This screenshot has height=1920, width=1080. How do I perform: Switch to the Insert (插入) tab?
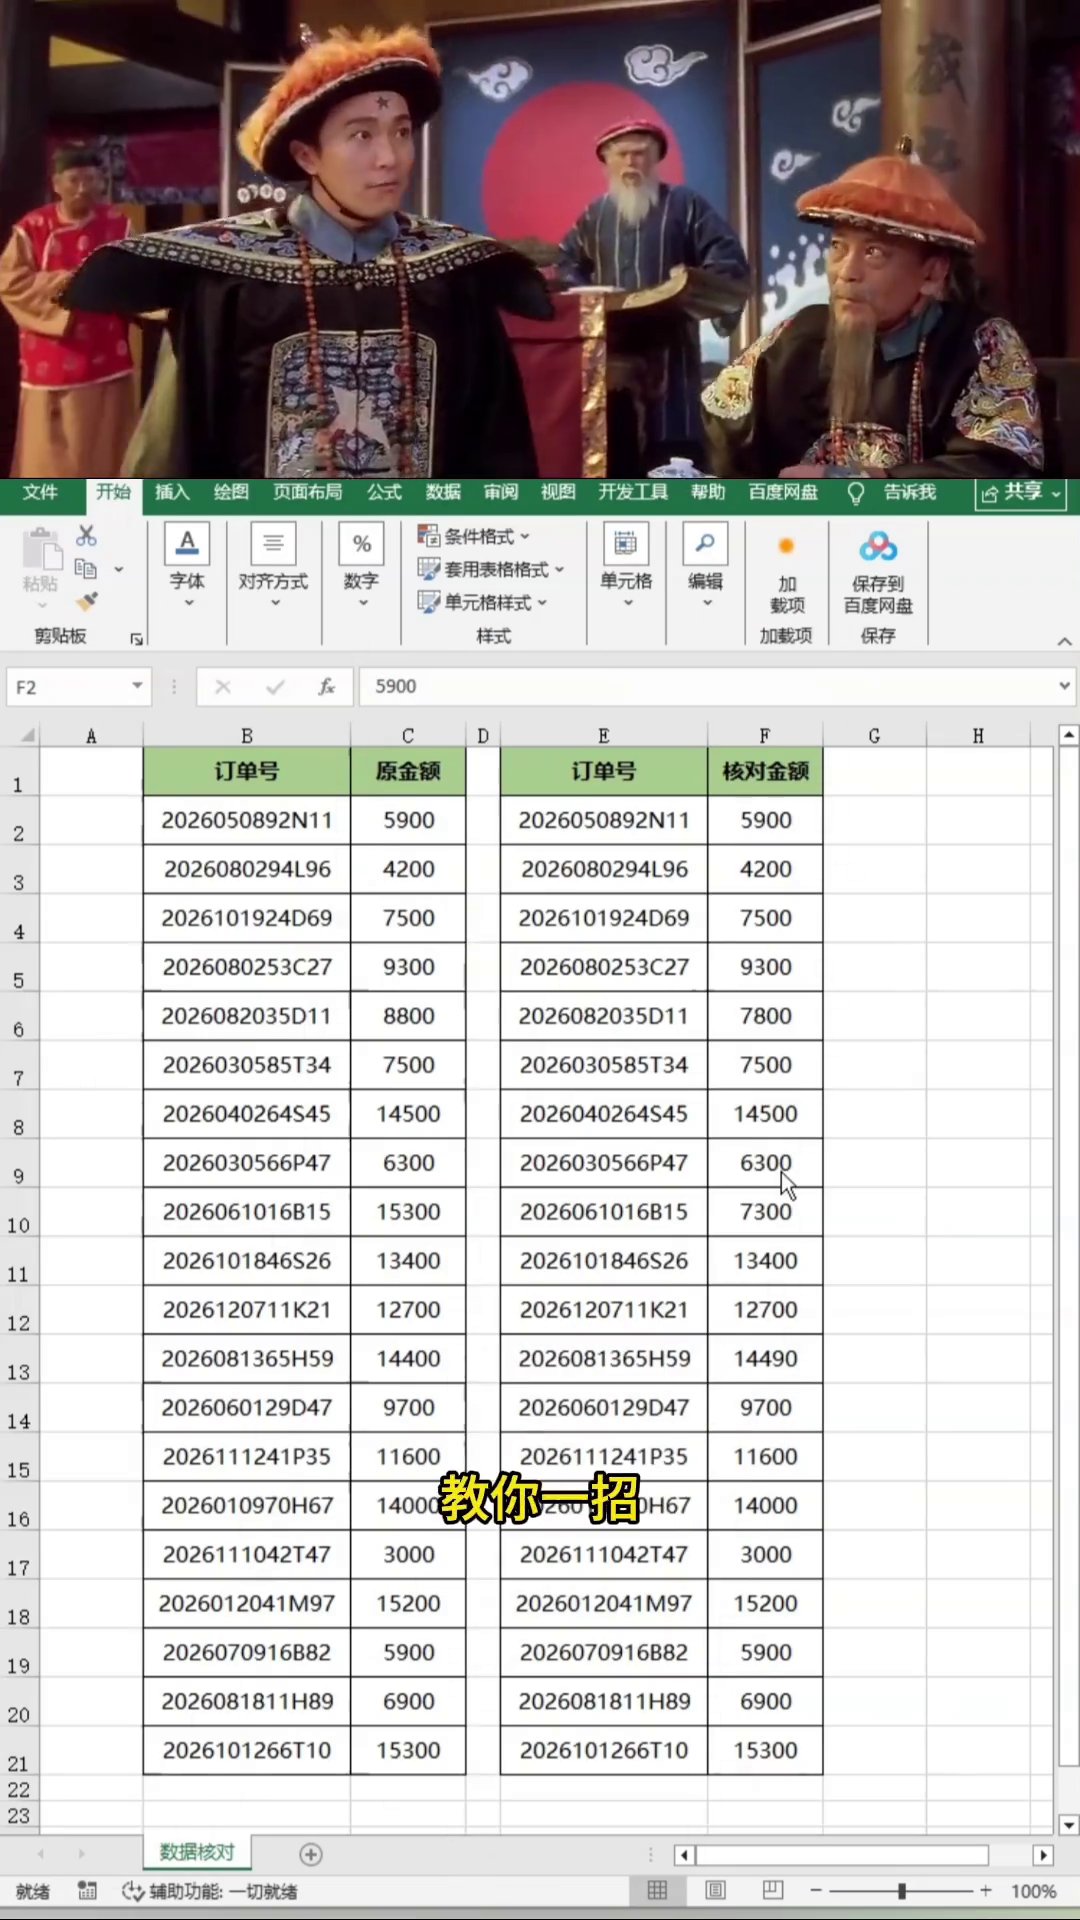click(x=172, y=492)
